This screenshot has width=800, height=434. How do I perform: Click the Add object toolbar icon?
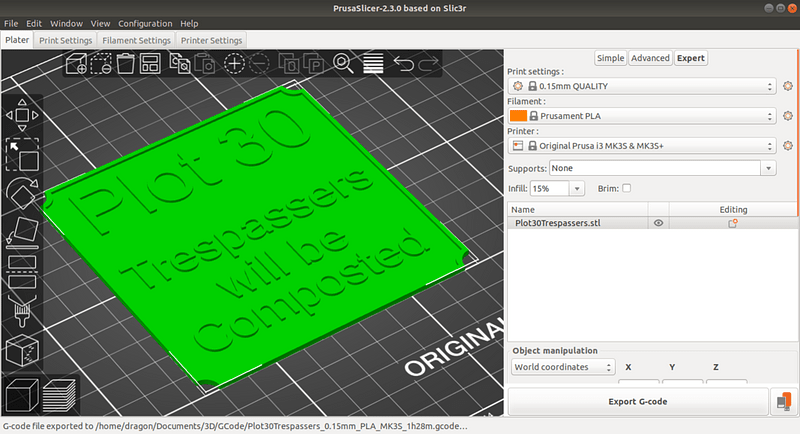coord(77,64)
